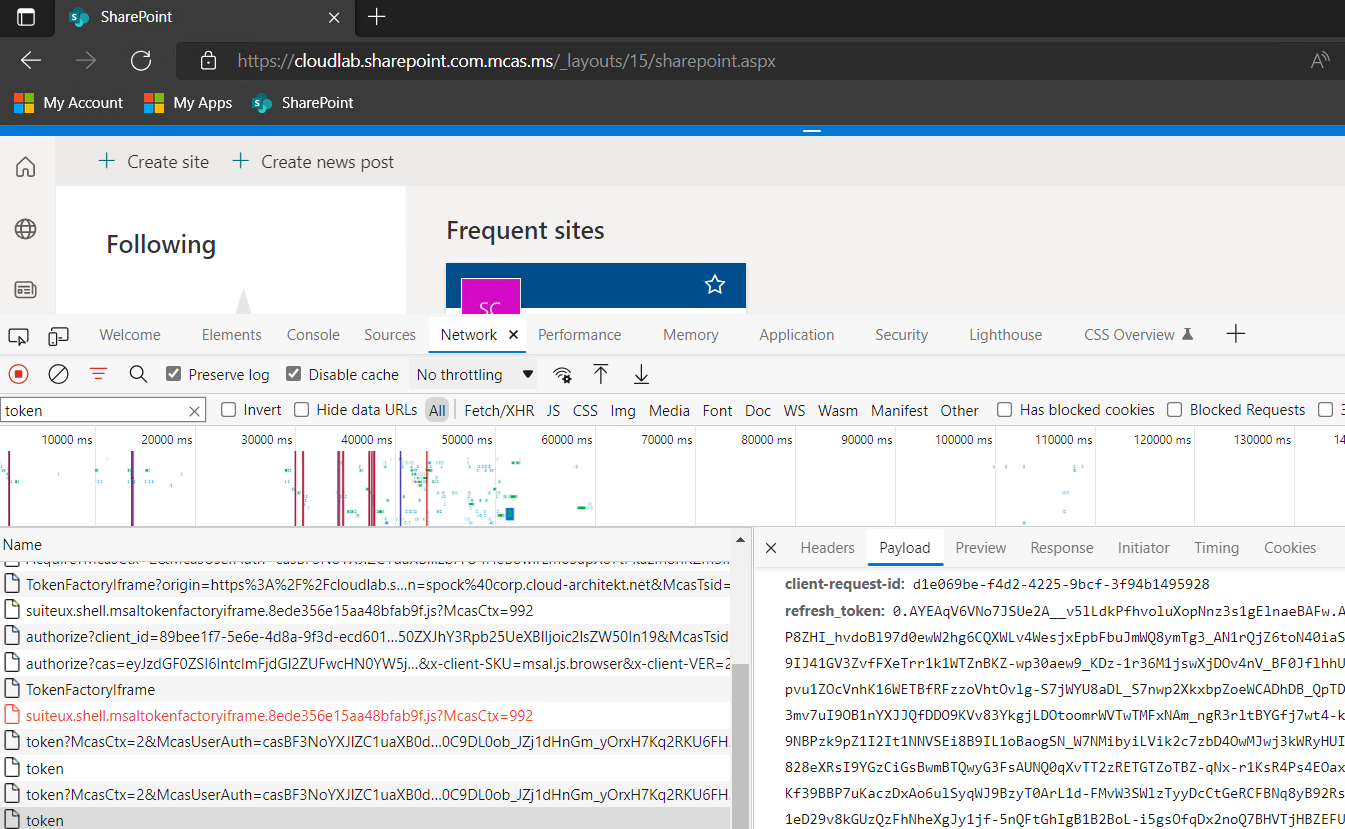Open the browser tab actions menu icon
1345x829 pixels.
26,17
